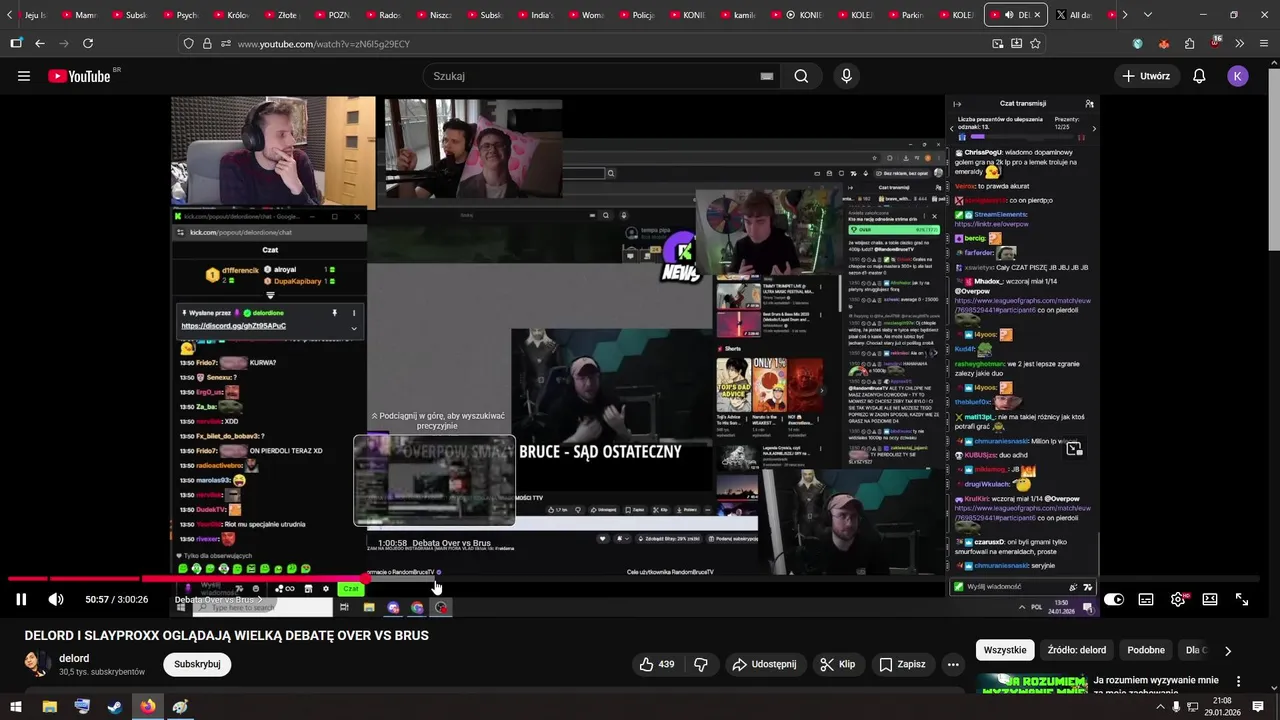Dislike the video
This screenshot has height=720, width=1280.
click(701, 664)
